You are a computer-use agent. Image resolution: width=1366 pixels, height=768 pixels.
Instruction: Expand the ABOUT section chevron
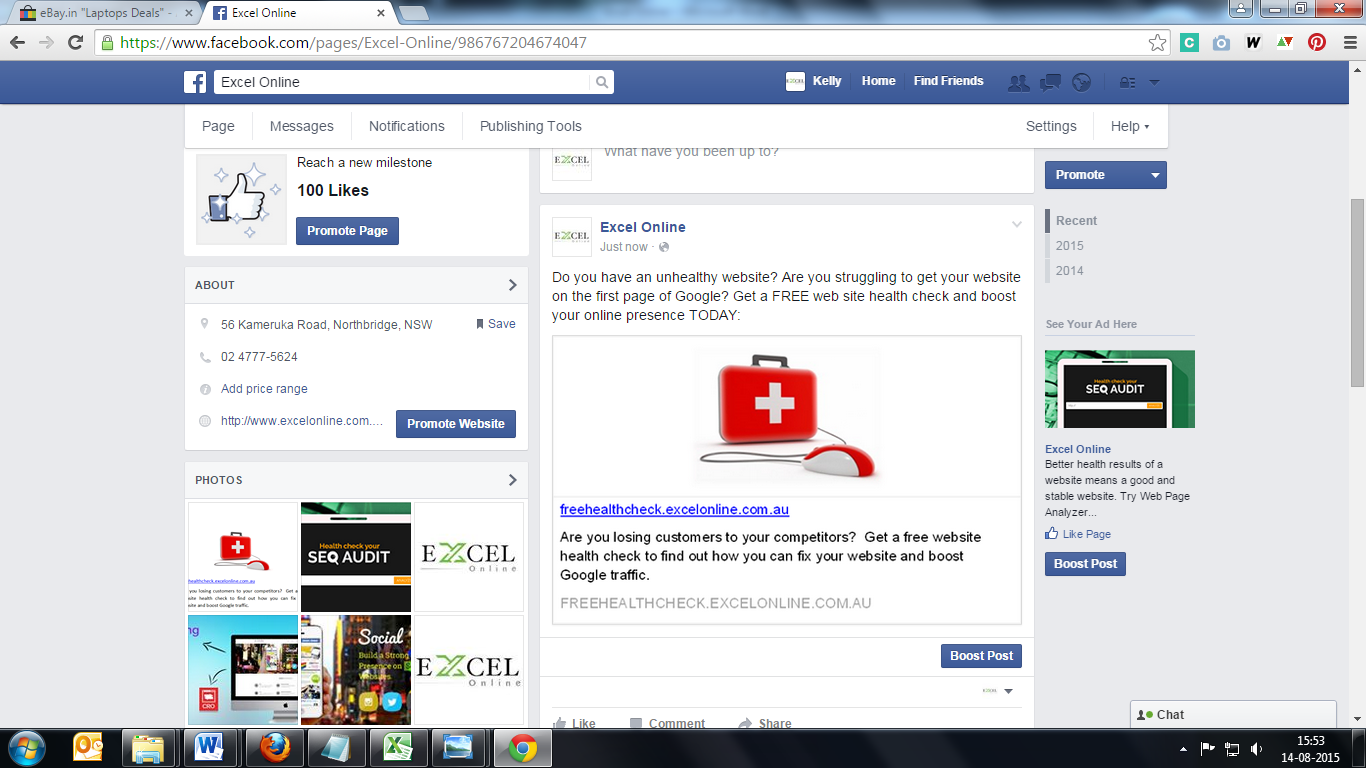coord(512,285)
